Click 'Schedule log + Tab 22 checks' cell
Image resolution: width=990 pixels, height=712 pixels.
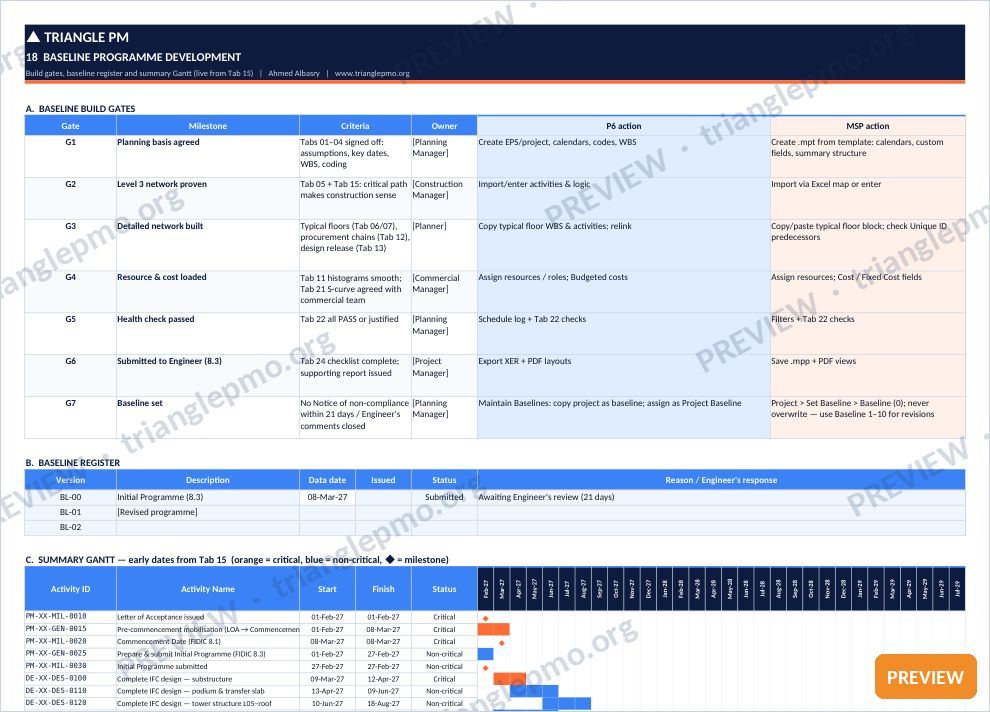point(624,333)
